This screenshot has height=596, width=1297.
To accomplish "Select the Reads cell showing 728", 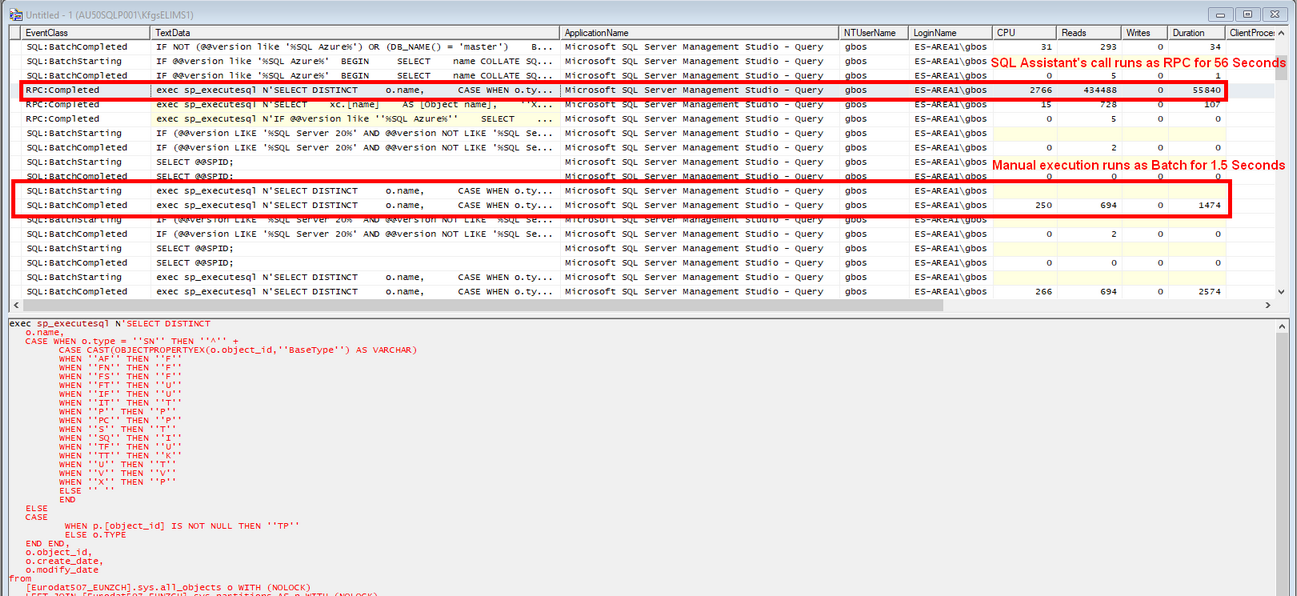I will 1089,104.
